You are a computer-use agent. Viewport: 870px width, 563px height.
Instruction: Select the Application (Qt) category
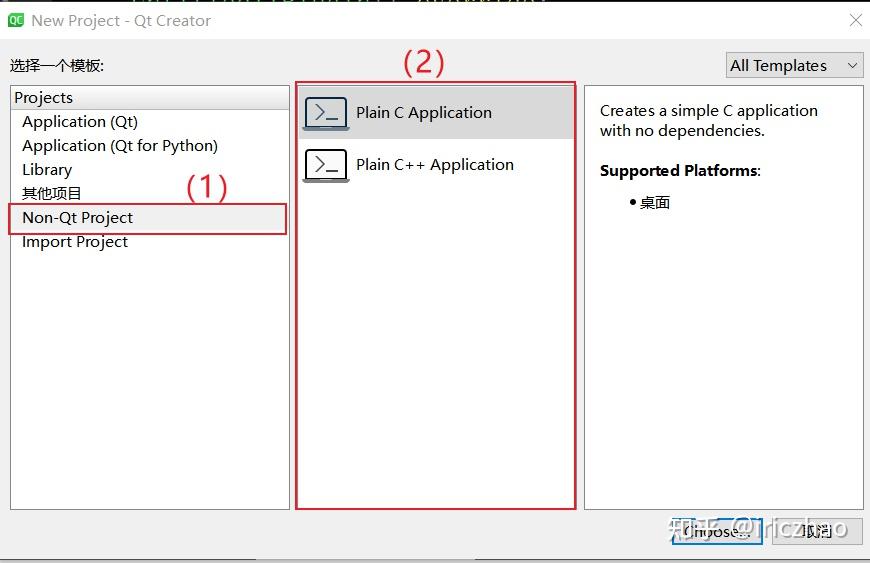pyautogui.click(x=80, y=122)
